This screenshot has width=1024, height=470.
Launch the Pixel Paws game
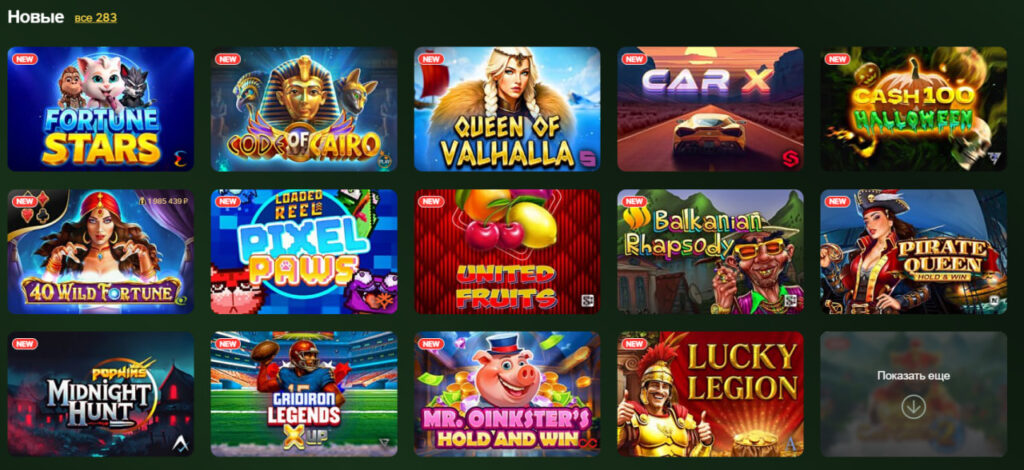(304, 251)
